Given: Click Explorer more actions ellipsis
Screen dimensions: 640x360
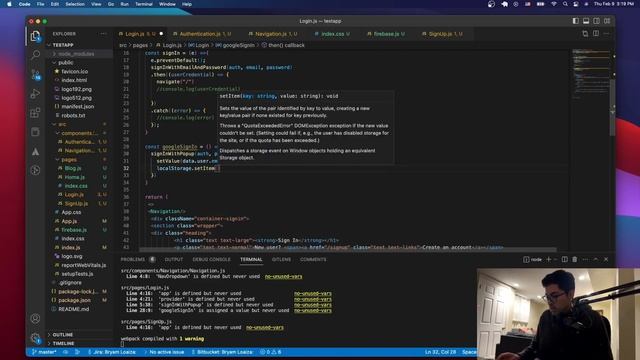Looking at the screenshot, I should point(103,34).
